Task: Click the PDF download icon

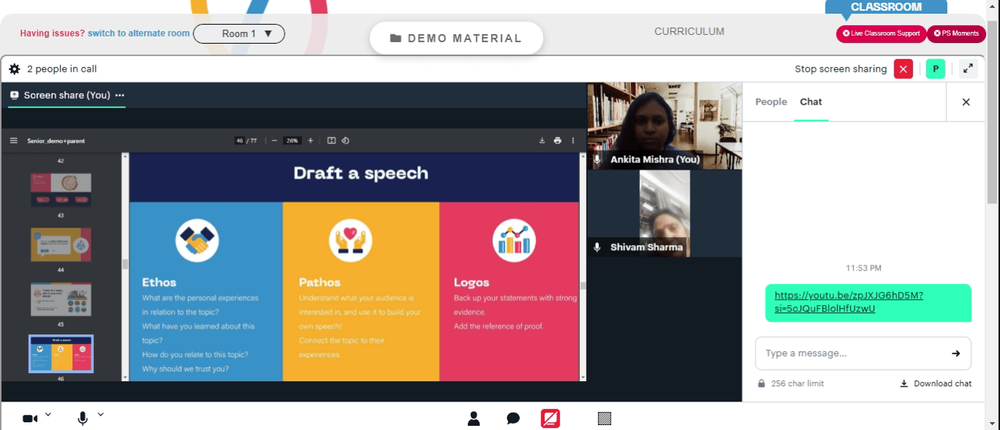Action: 541,141
